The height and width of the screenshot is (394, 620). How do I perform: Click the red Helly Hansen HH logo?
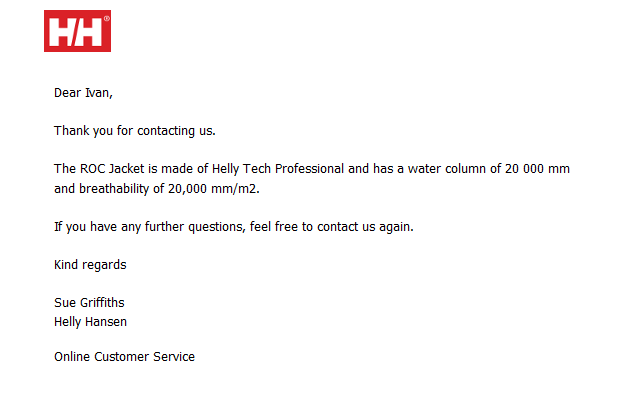78,31
